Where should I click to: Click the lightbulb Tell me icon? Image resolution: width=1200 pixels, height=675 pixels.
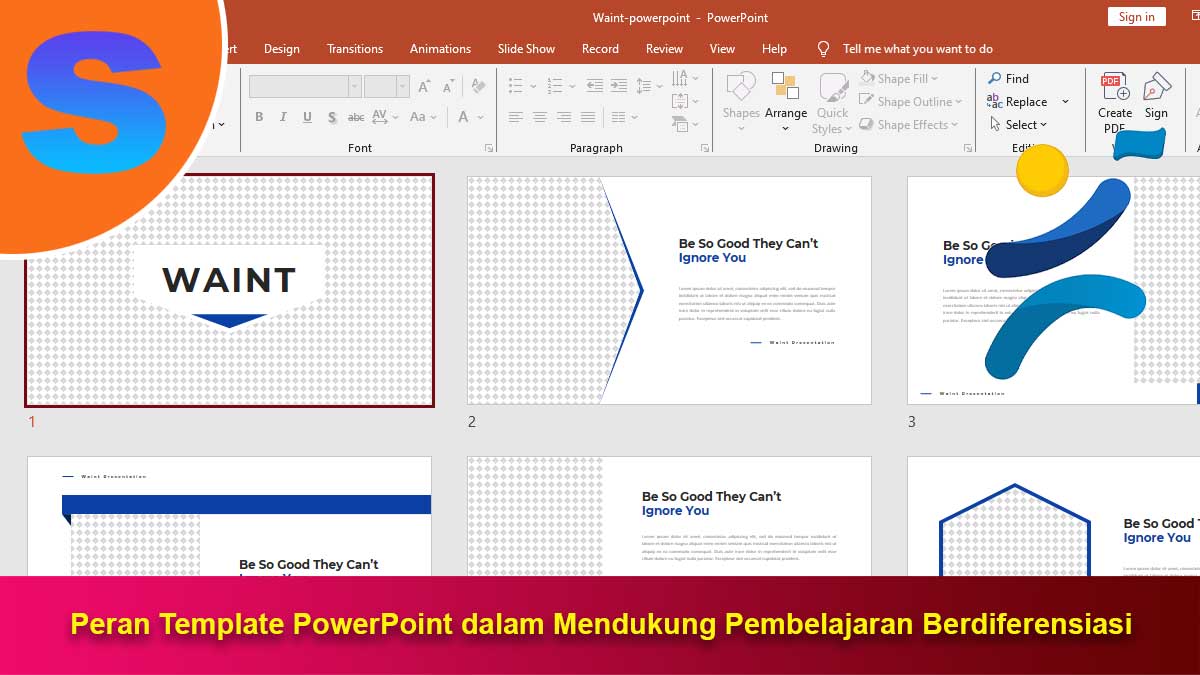point(823,48)
